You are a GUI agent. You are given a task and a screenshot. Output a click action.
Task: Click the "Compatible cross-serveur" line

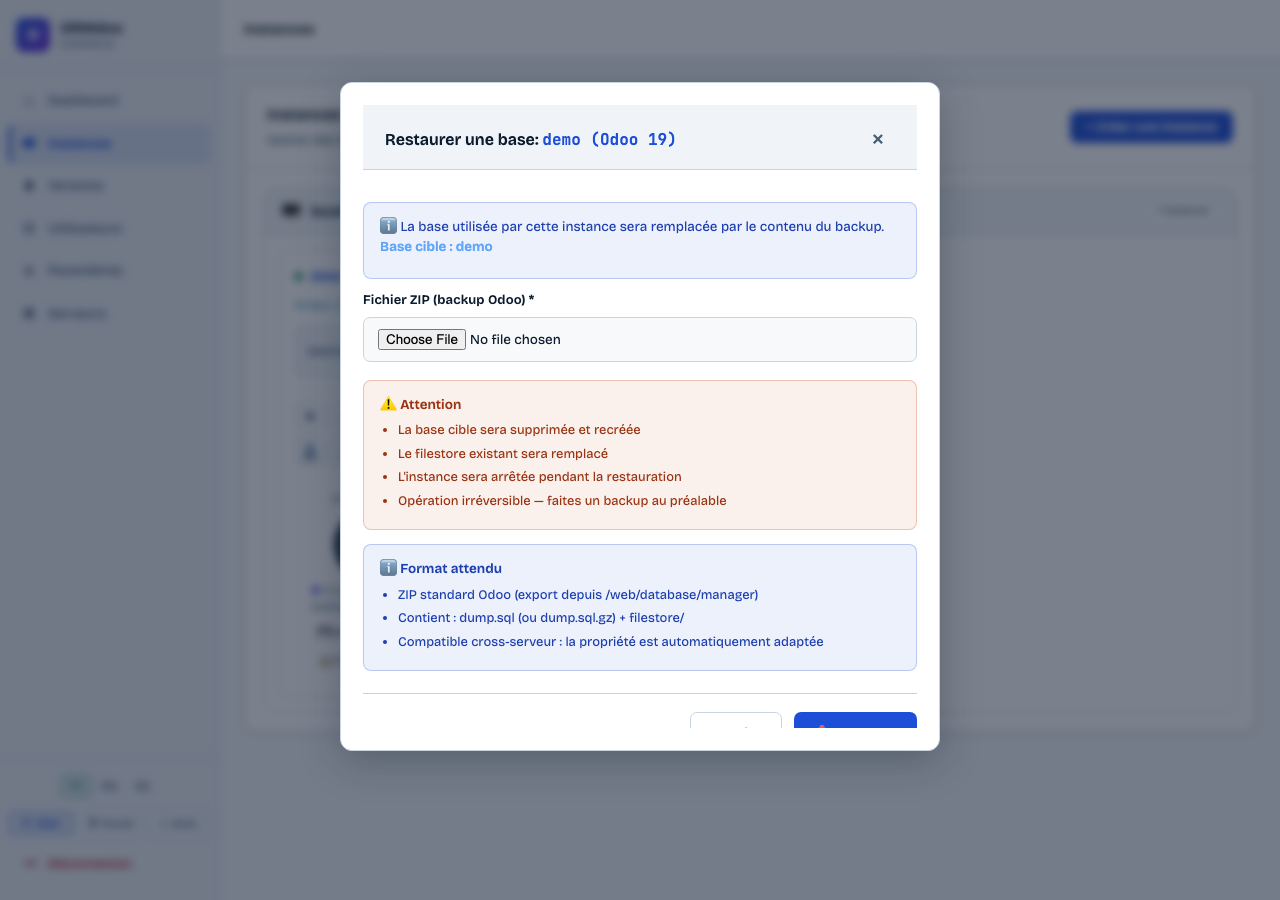[611, 642]
